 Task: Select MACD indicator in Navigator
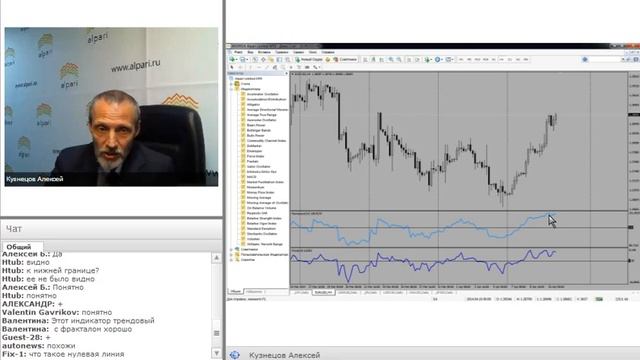(251, 177)
